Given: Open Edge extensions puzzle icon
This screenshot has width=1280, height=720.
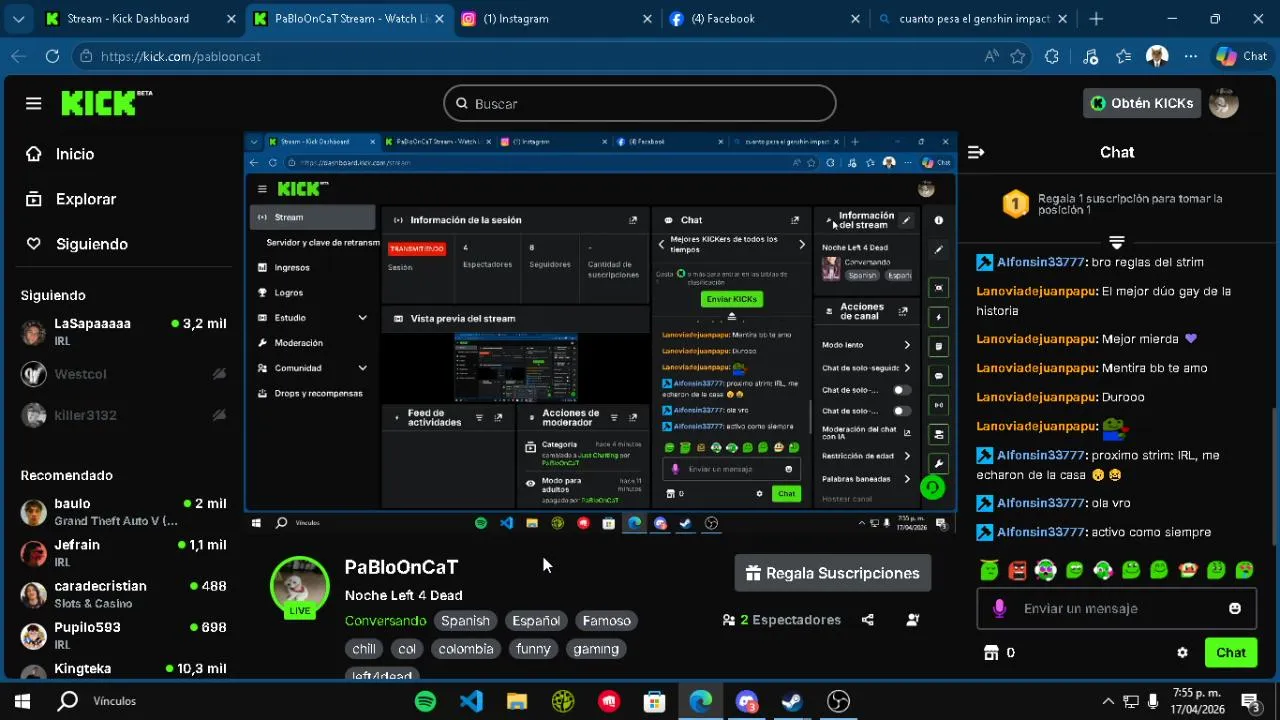Looking at the screenshot, I should click(x=1052, y=56).
